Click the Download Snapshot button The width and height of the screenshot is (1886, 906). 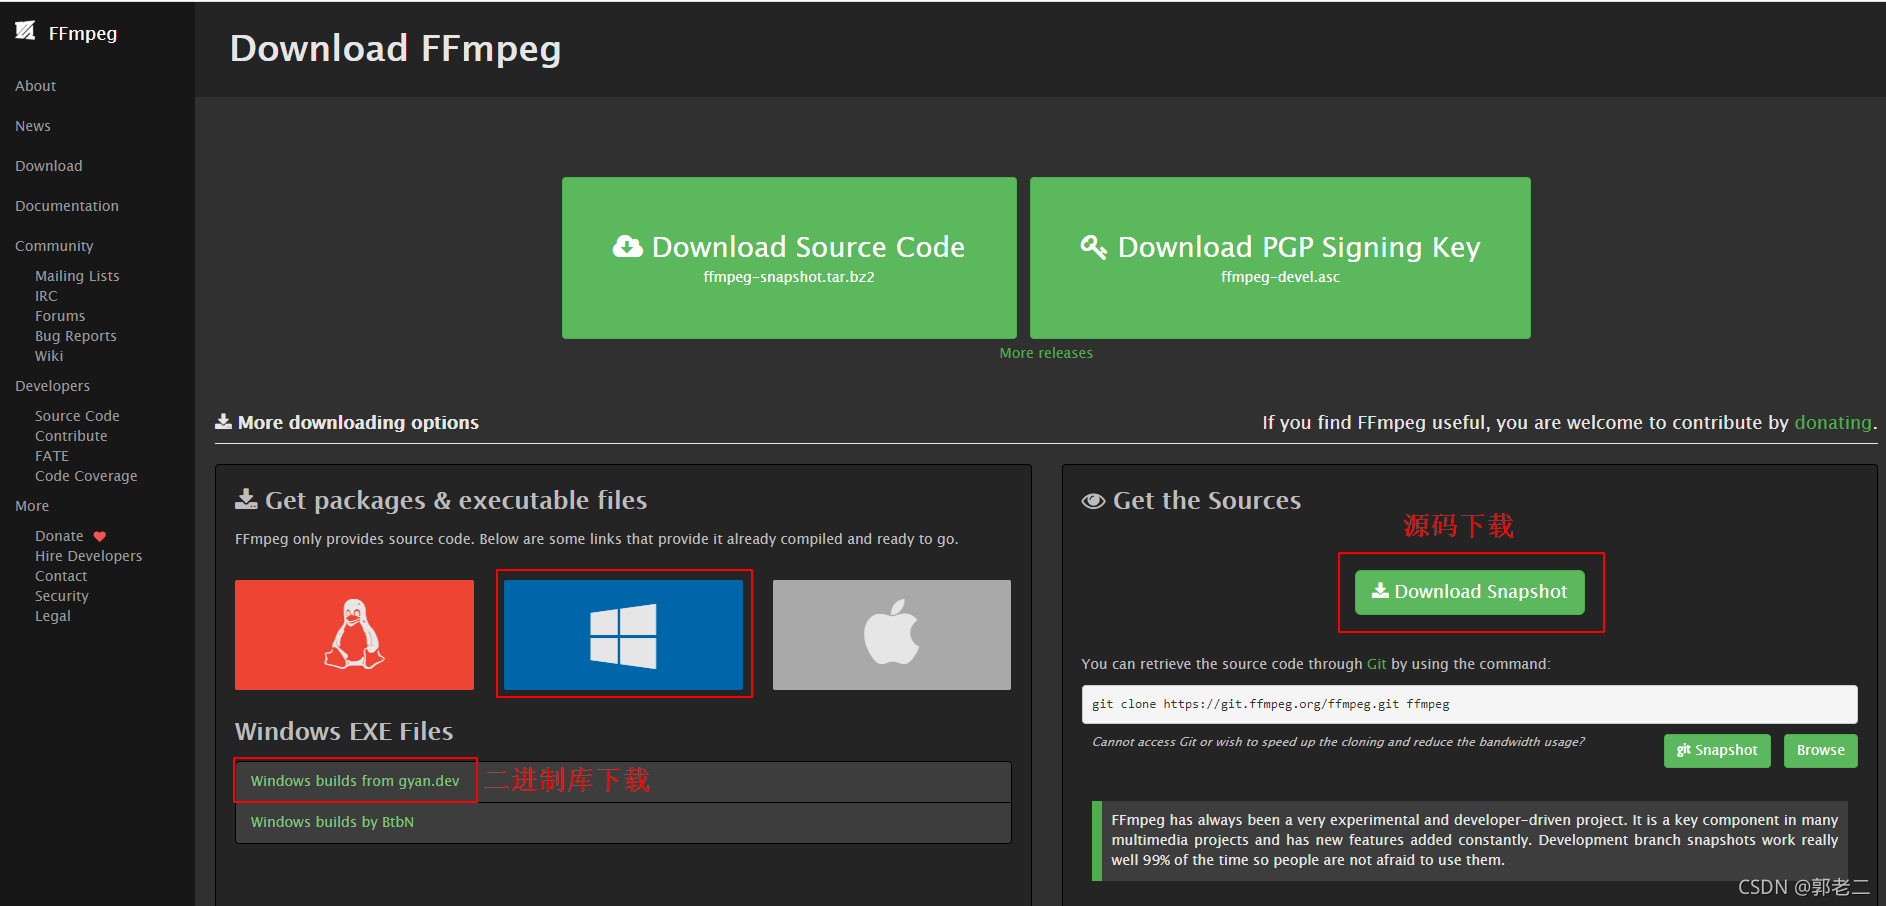[1470, 592]
